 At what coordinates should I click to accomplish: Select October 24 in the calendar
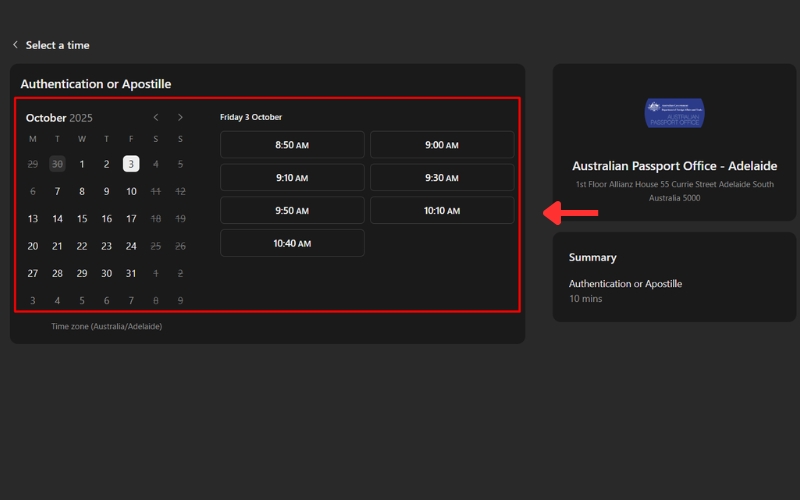[x=131, y=246]
